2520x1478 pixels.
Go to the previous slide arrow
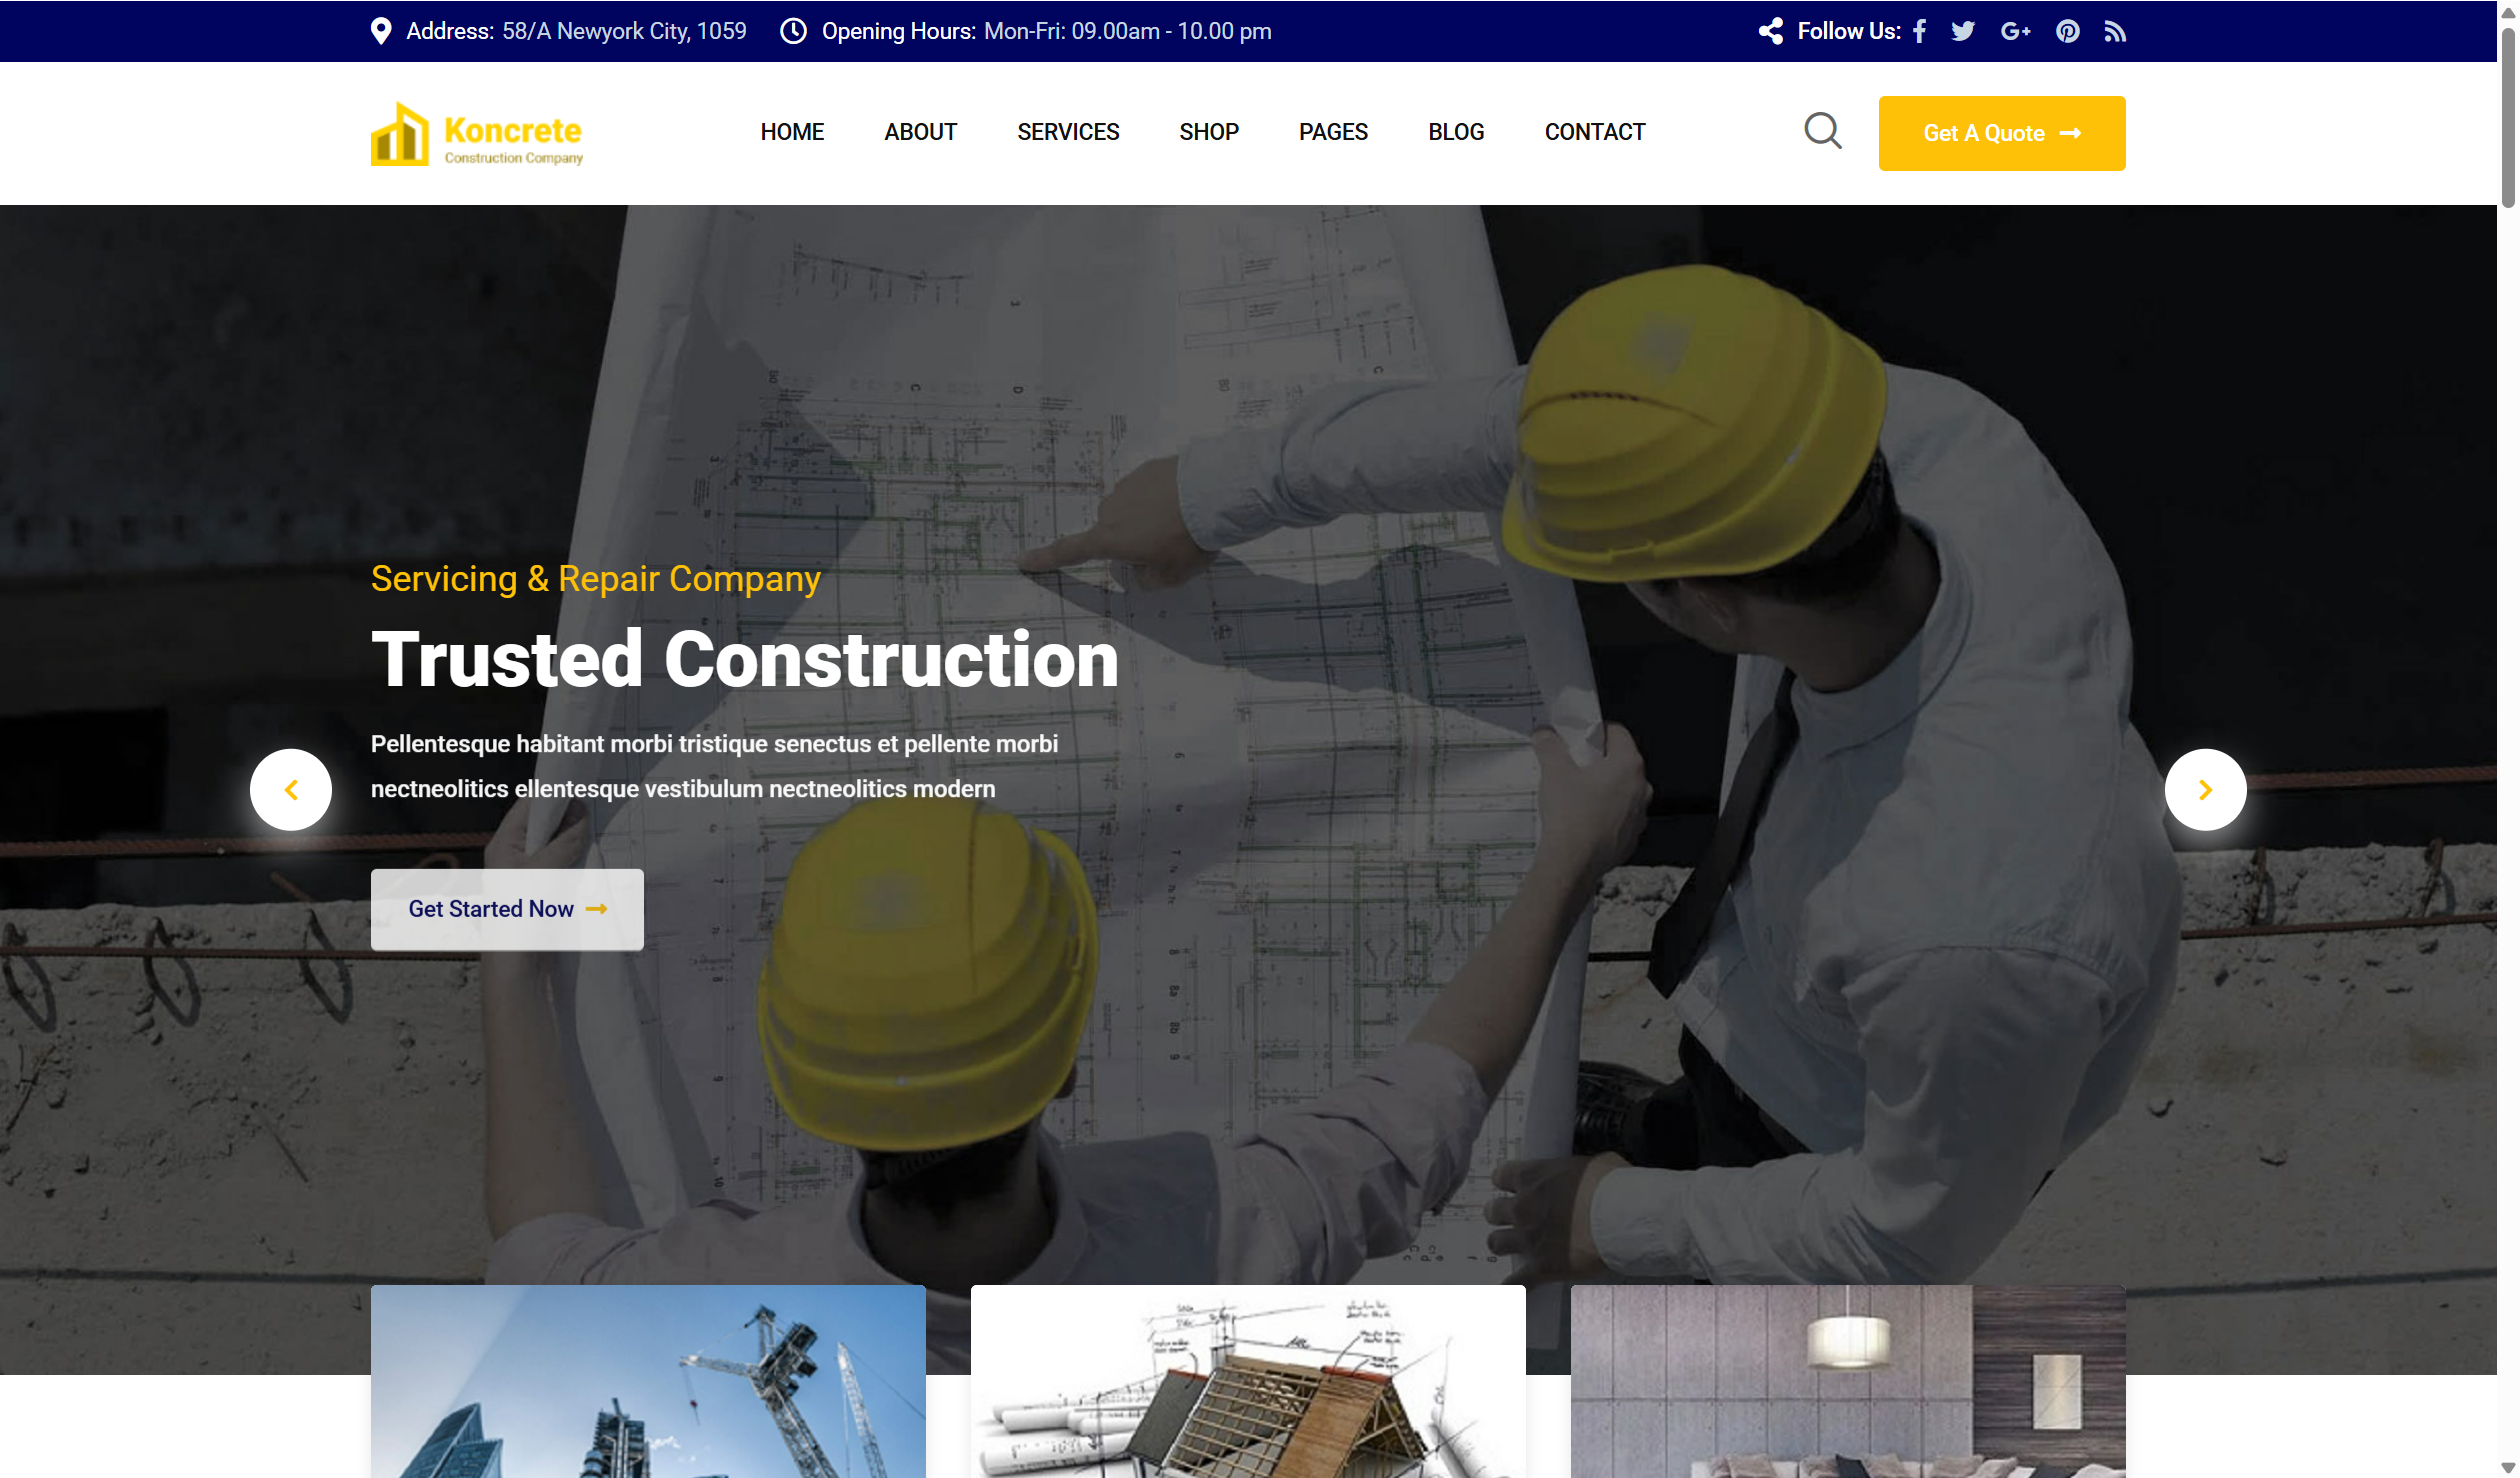(291, 789)
